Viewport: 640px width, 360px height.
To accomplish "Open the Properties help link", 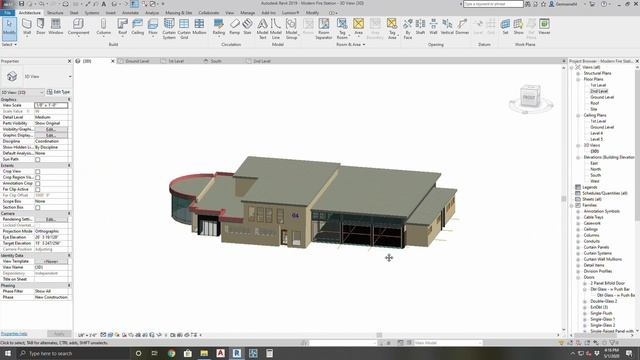I will (x=14, y=334).
